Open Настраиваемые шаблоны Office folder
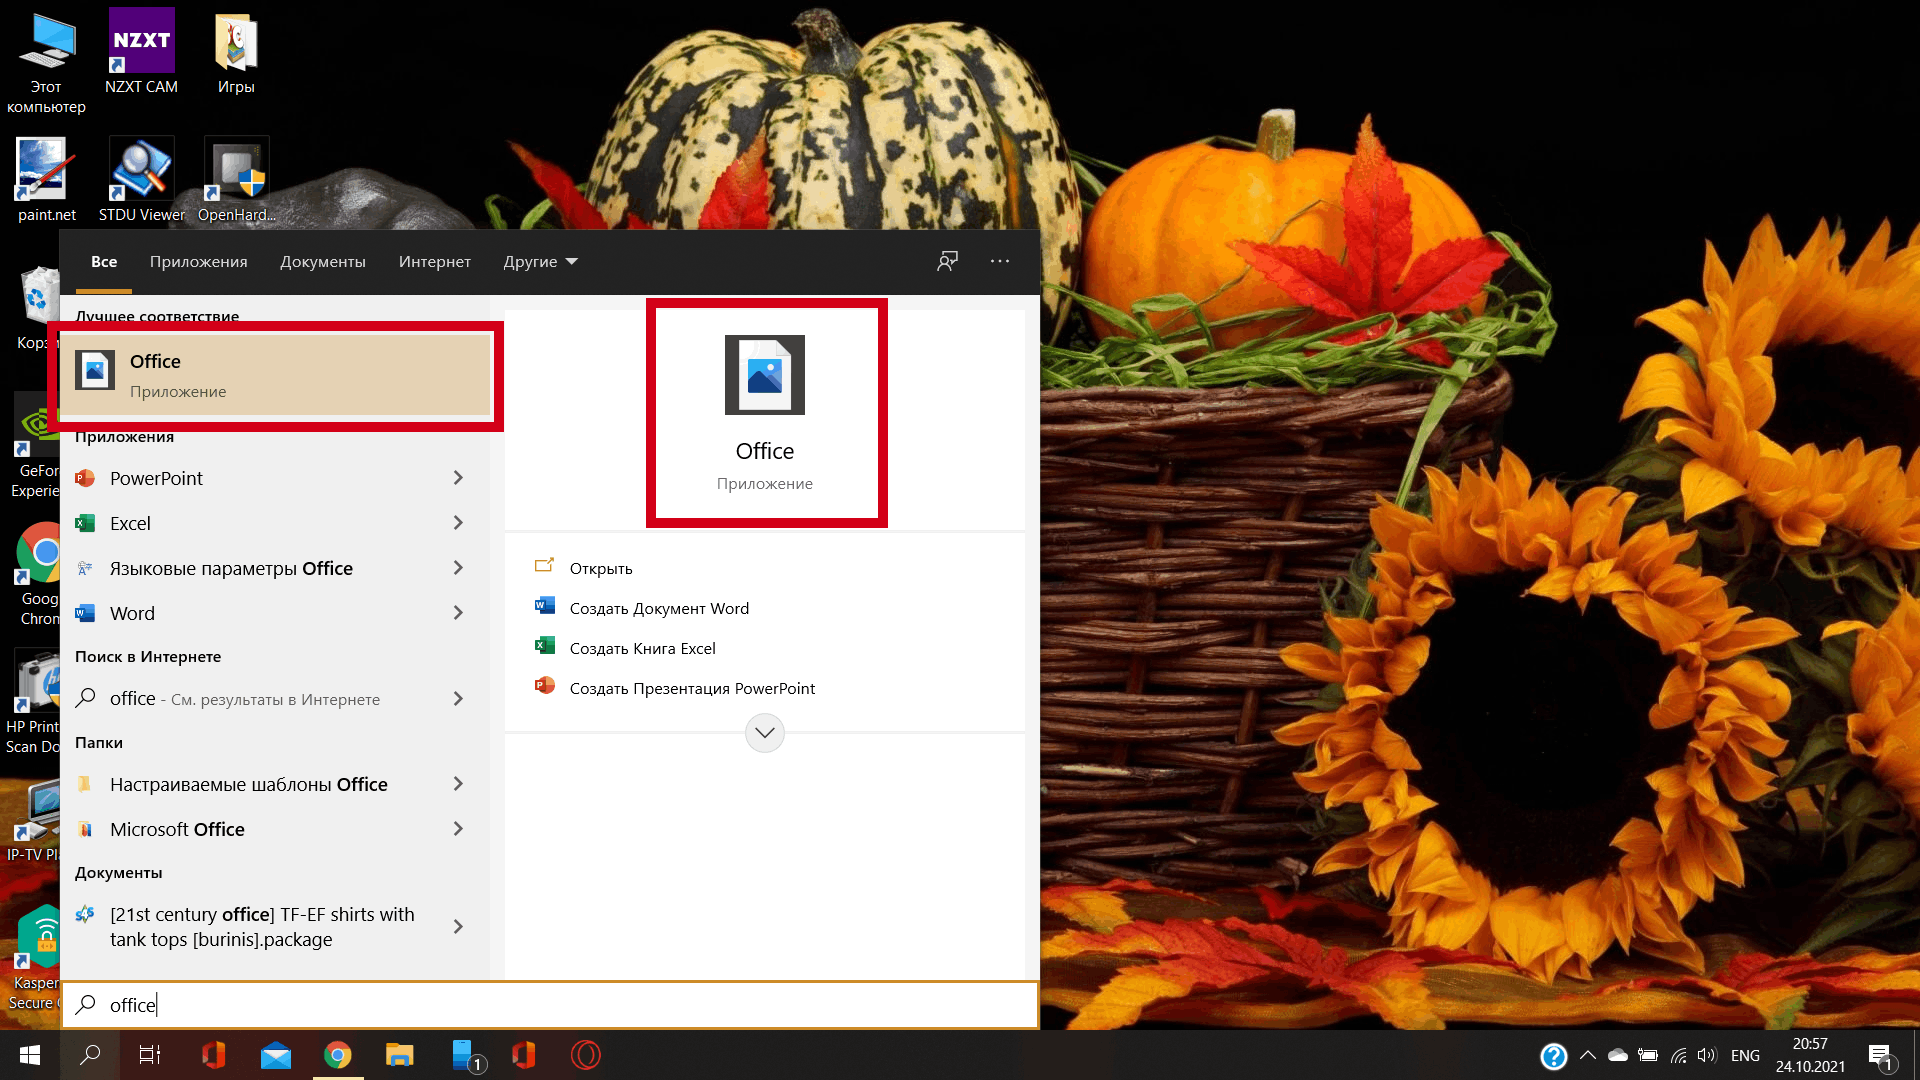The width and height of the screenshot is (1920, 1080). click(x=249, y=784)
